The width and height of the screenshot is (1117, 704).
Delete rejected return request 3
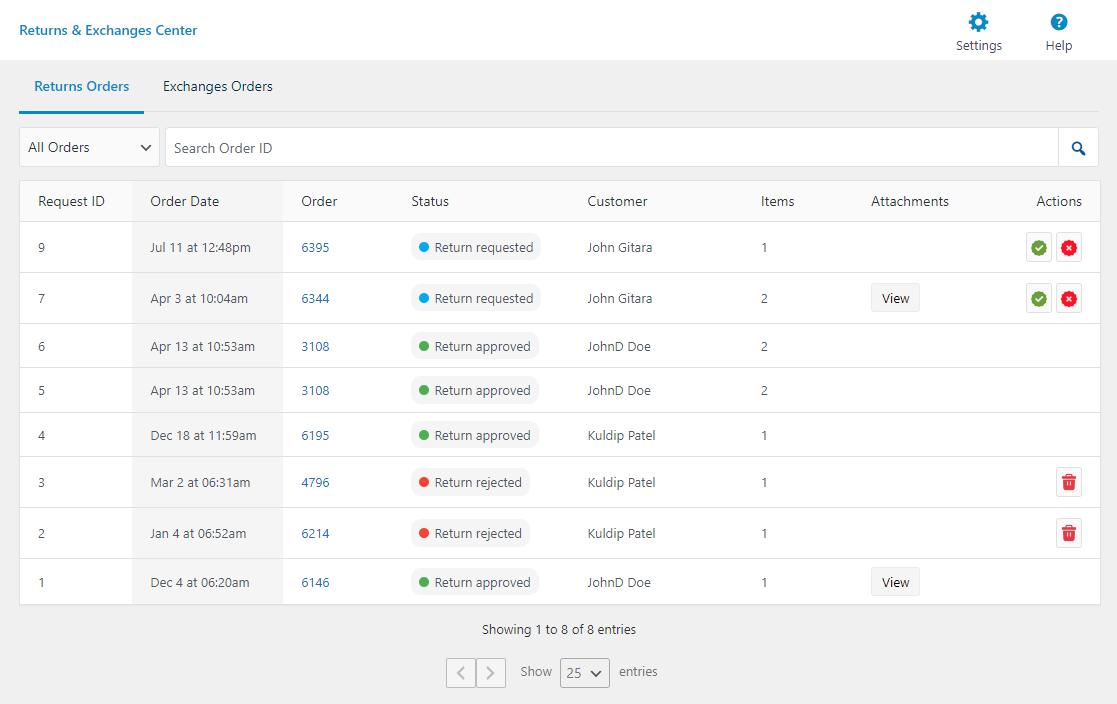1069,482
